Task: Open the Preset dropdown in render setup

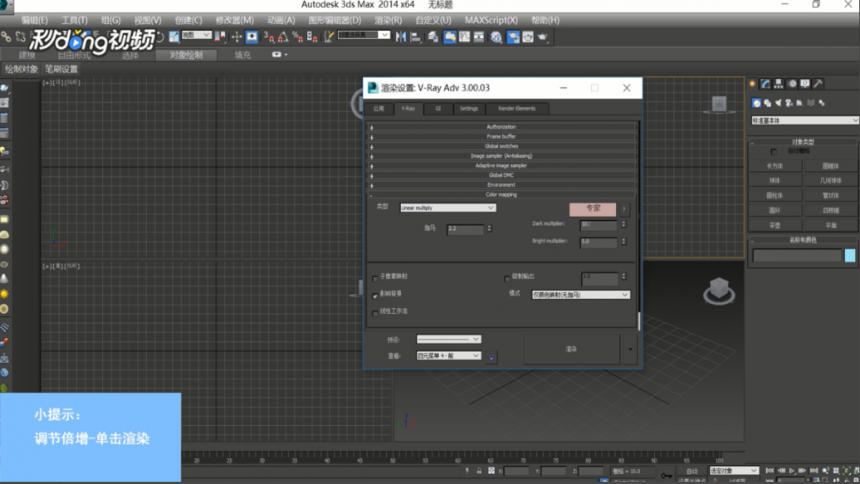Action: [448, 339]
